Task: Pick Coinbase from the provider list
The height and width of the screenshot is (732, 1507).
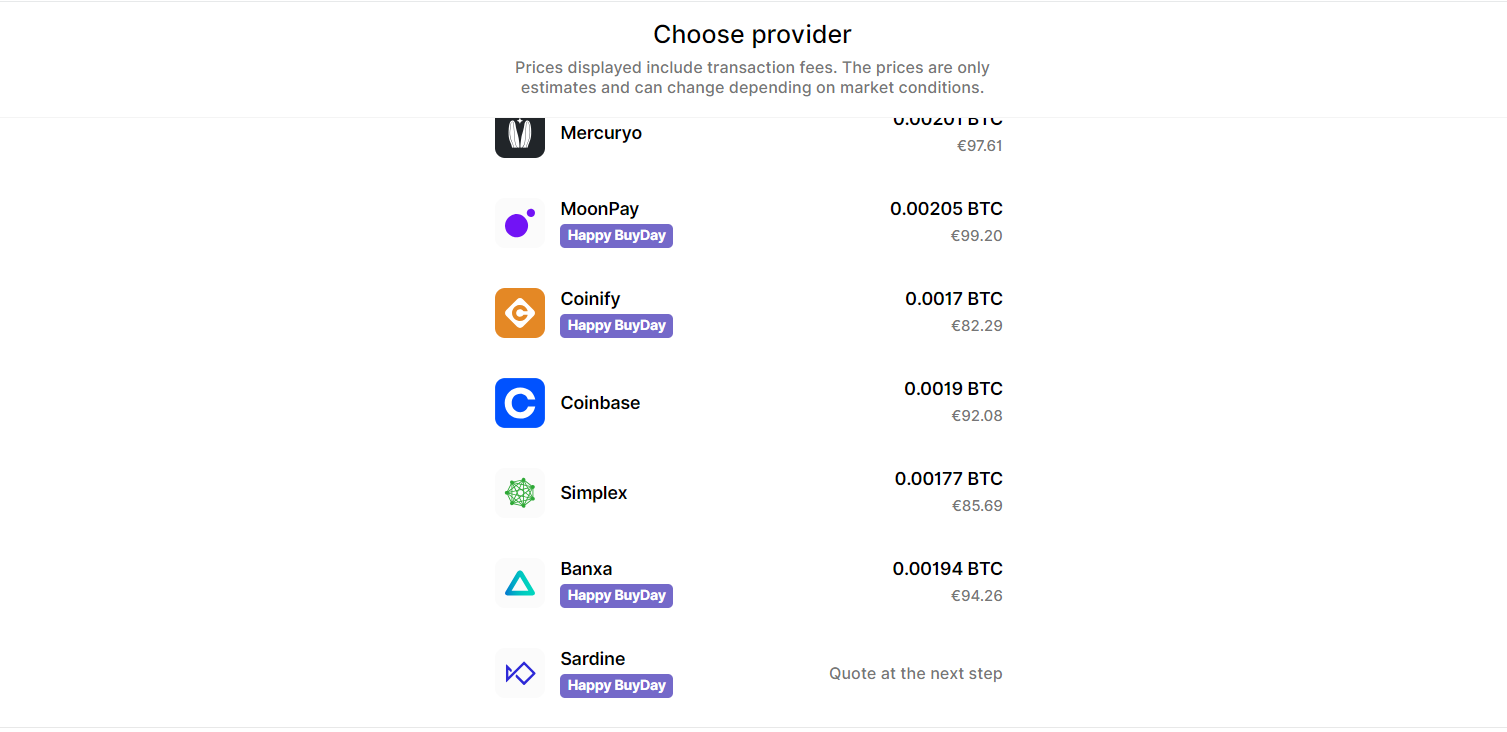Action: pyautogui.click(x=600, y=403)
